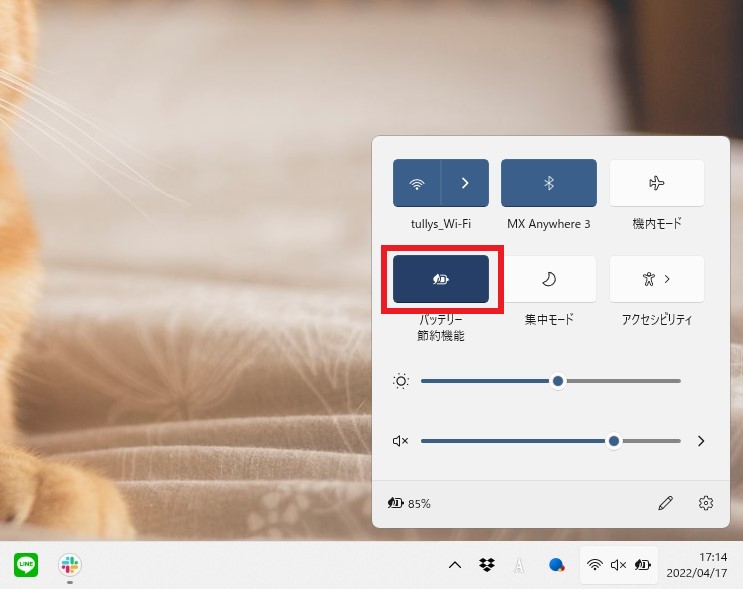Screen dimensions: 743x589
Task: Click the taskbar Wi-Fi status icon
Action: point(595,565)
